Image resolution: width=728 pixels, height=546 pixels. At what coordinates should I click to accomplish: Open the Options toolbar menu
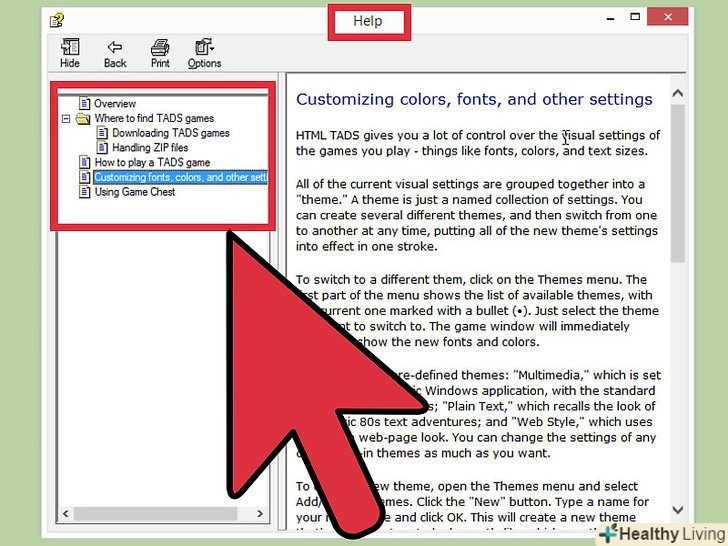point(204,53)
